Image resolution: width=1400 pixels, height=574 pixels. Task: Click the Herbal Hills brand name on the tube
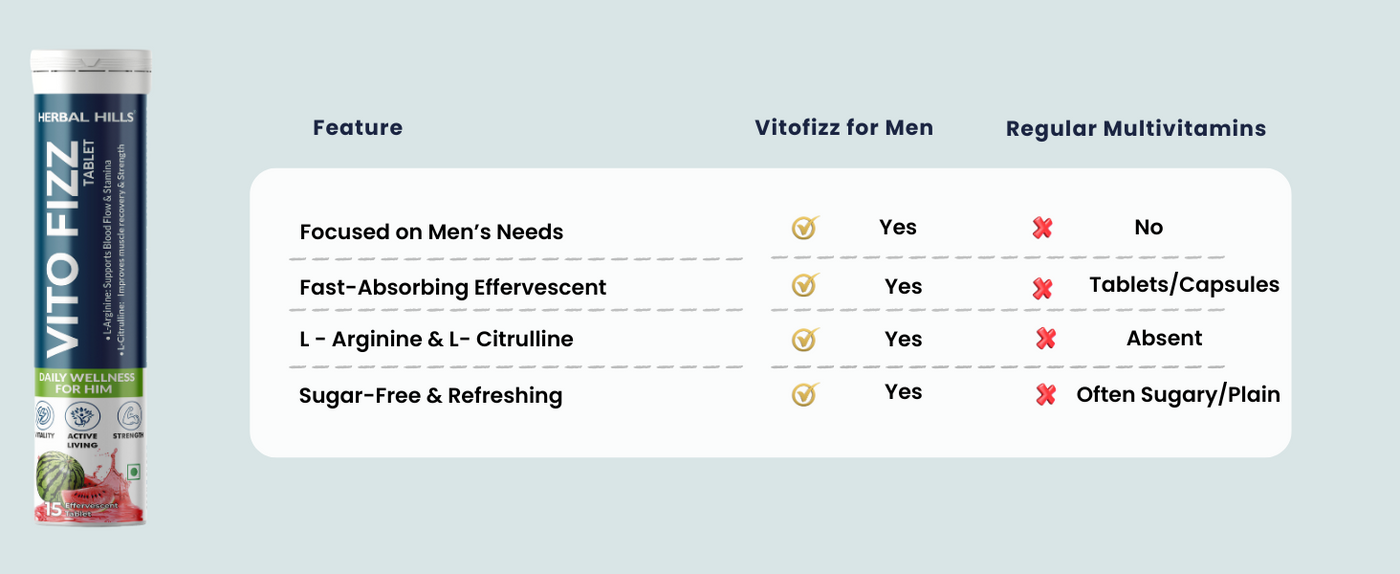[x=85, y=117]
